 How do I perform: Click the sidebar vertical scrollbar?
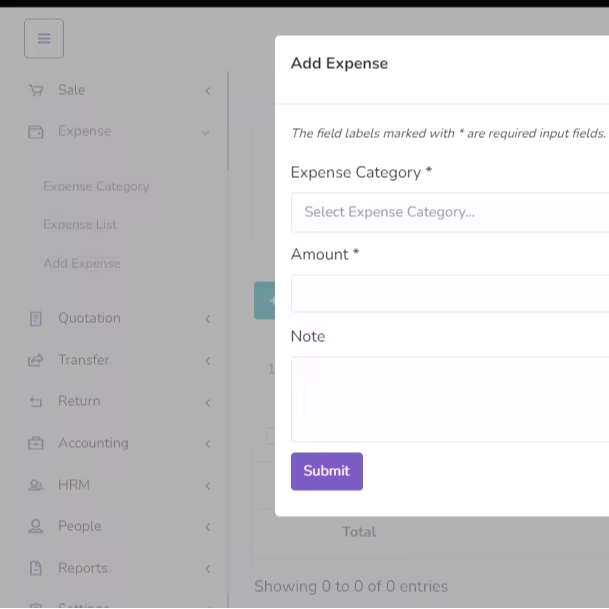point(228,121)
